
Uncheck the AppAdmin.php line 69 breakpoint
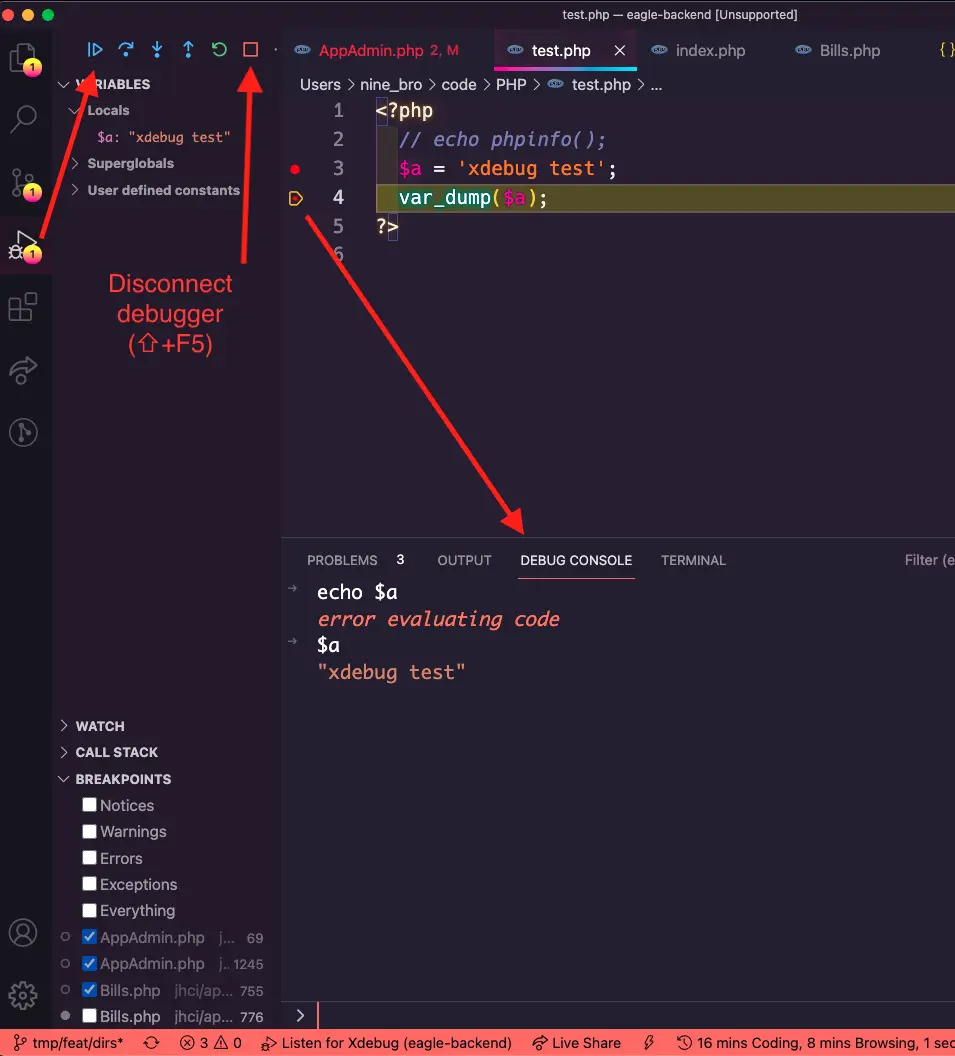(x=89, y=937)
